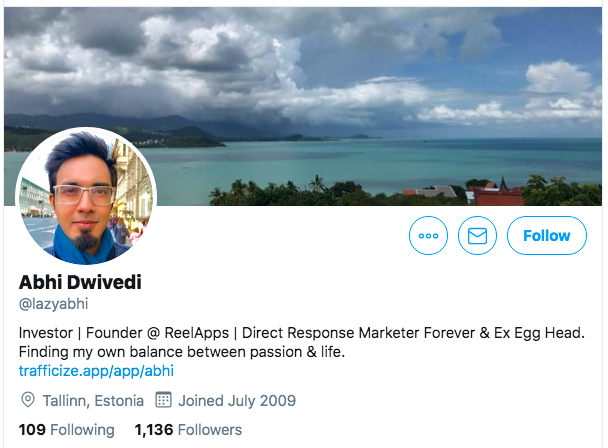Click the envelope message icon
608x448 pixels.
477,235
